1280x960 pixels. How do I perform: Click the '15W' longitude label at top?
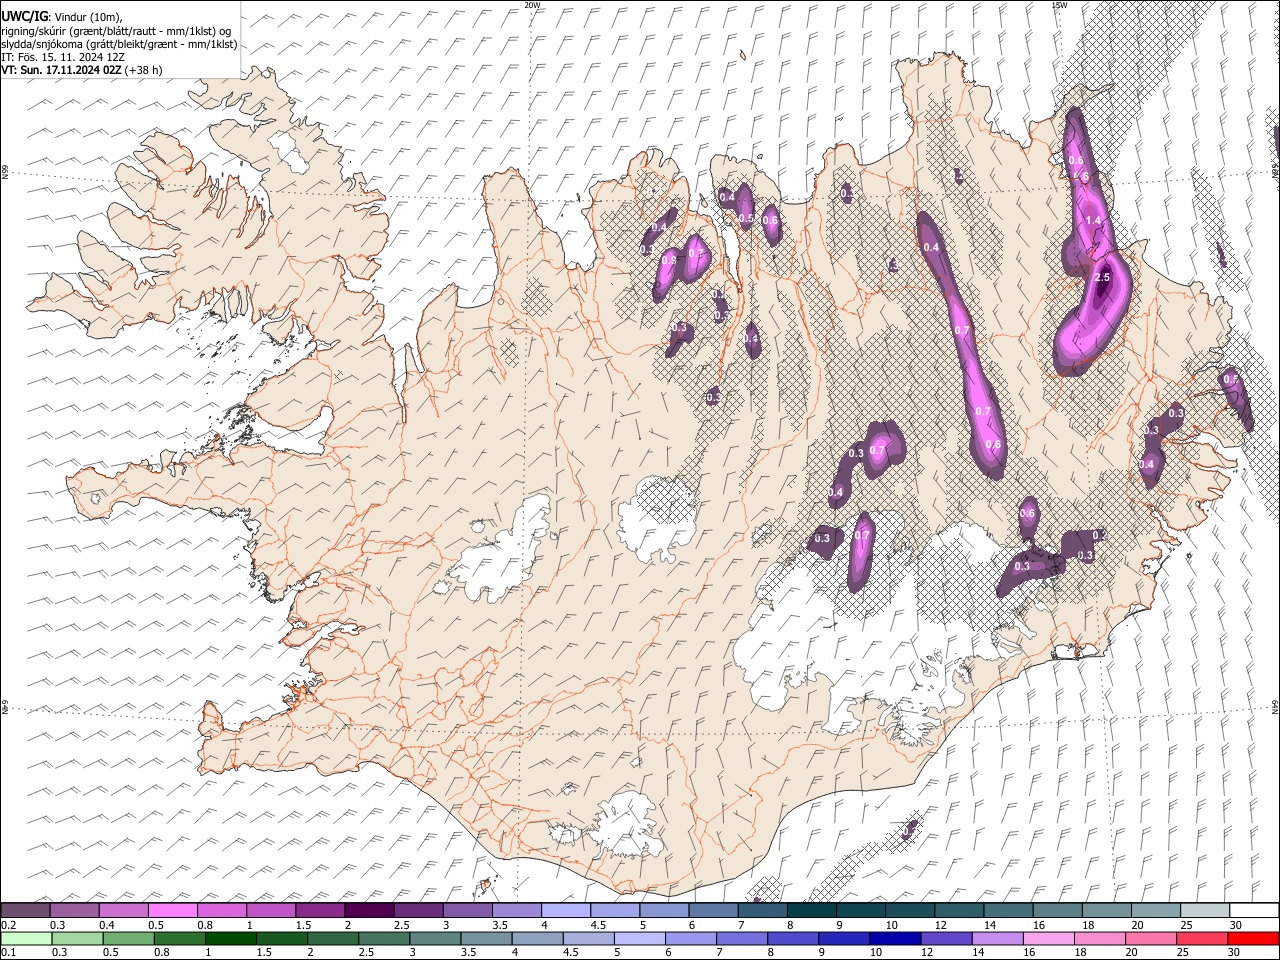click(1058, 4)
